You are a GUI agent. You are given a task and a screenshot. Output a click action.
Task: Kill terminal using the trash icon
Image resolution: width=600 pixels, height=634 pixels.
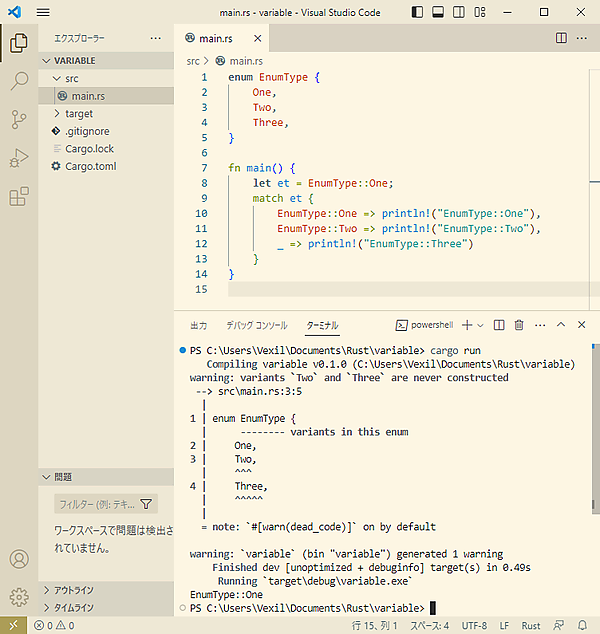tap(519, 325)
